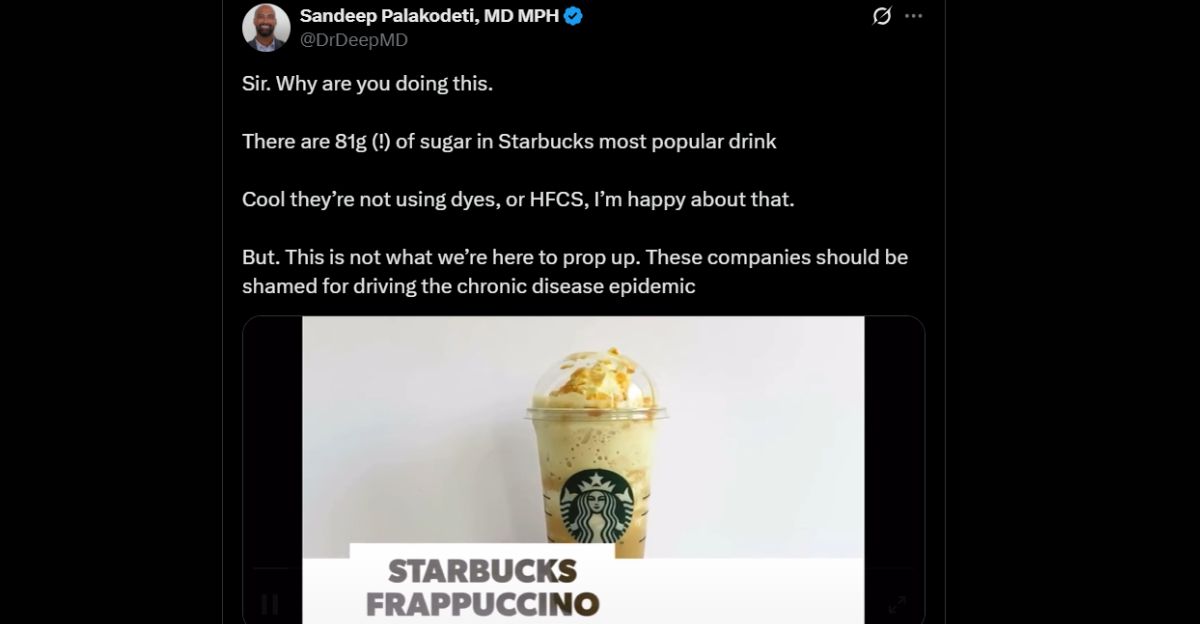Select the line 'Sir. Why are you doing this.'
The height and width of the screenshot is (624, 1200).
pyautogui.click(x=367, y=83)
